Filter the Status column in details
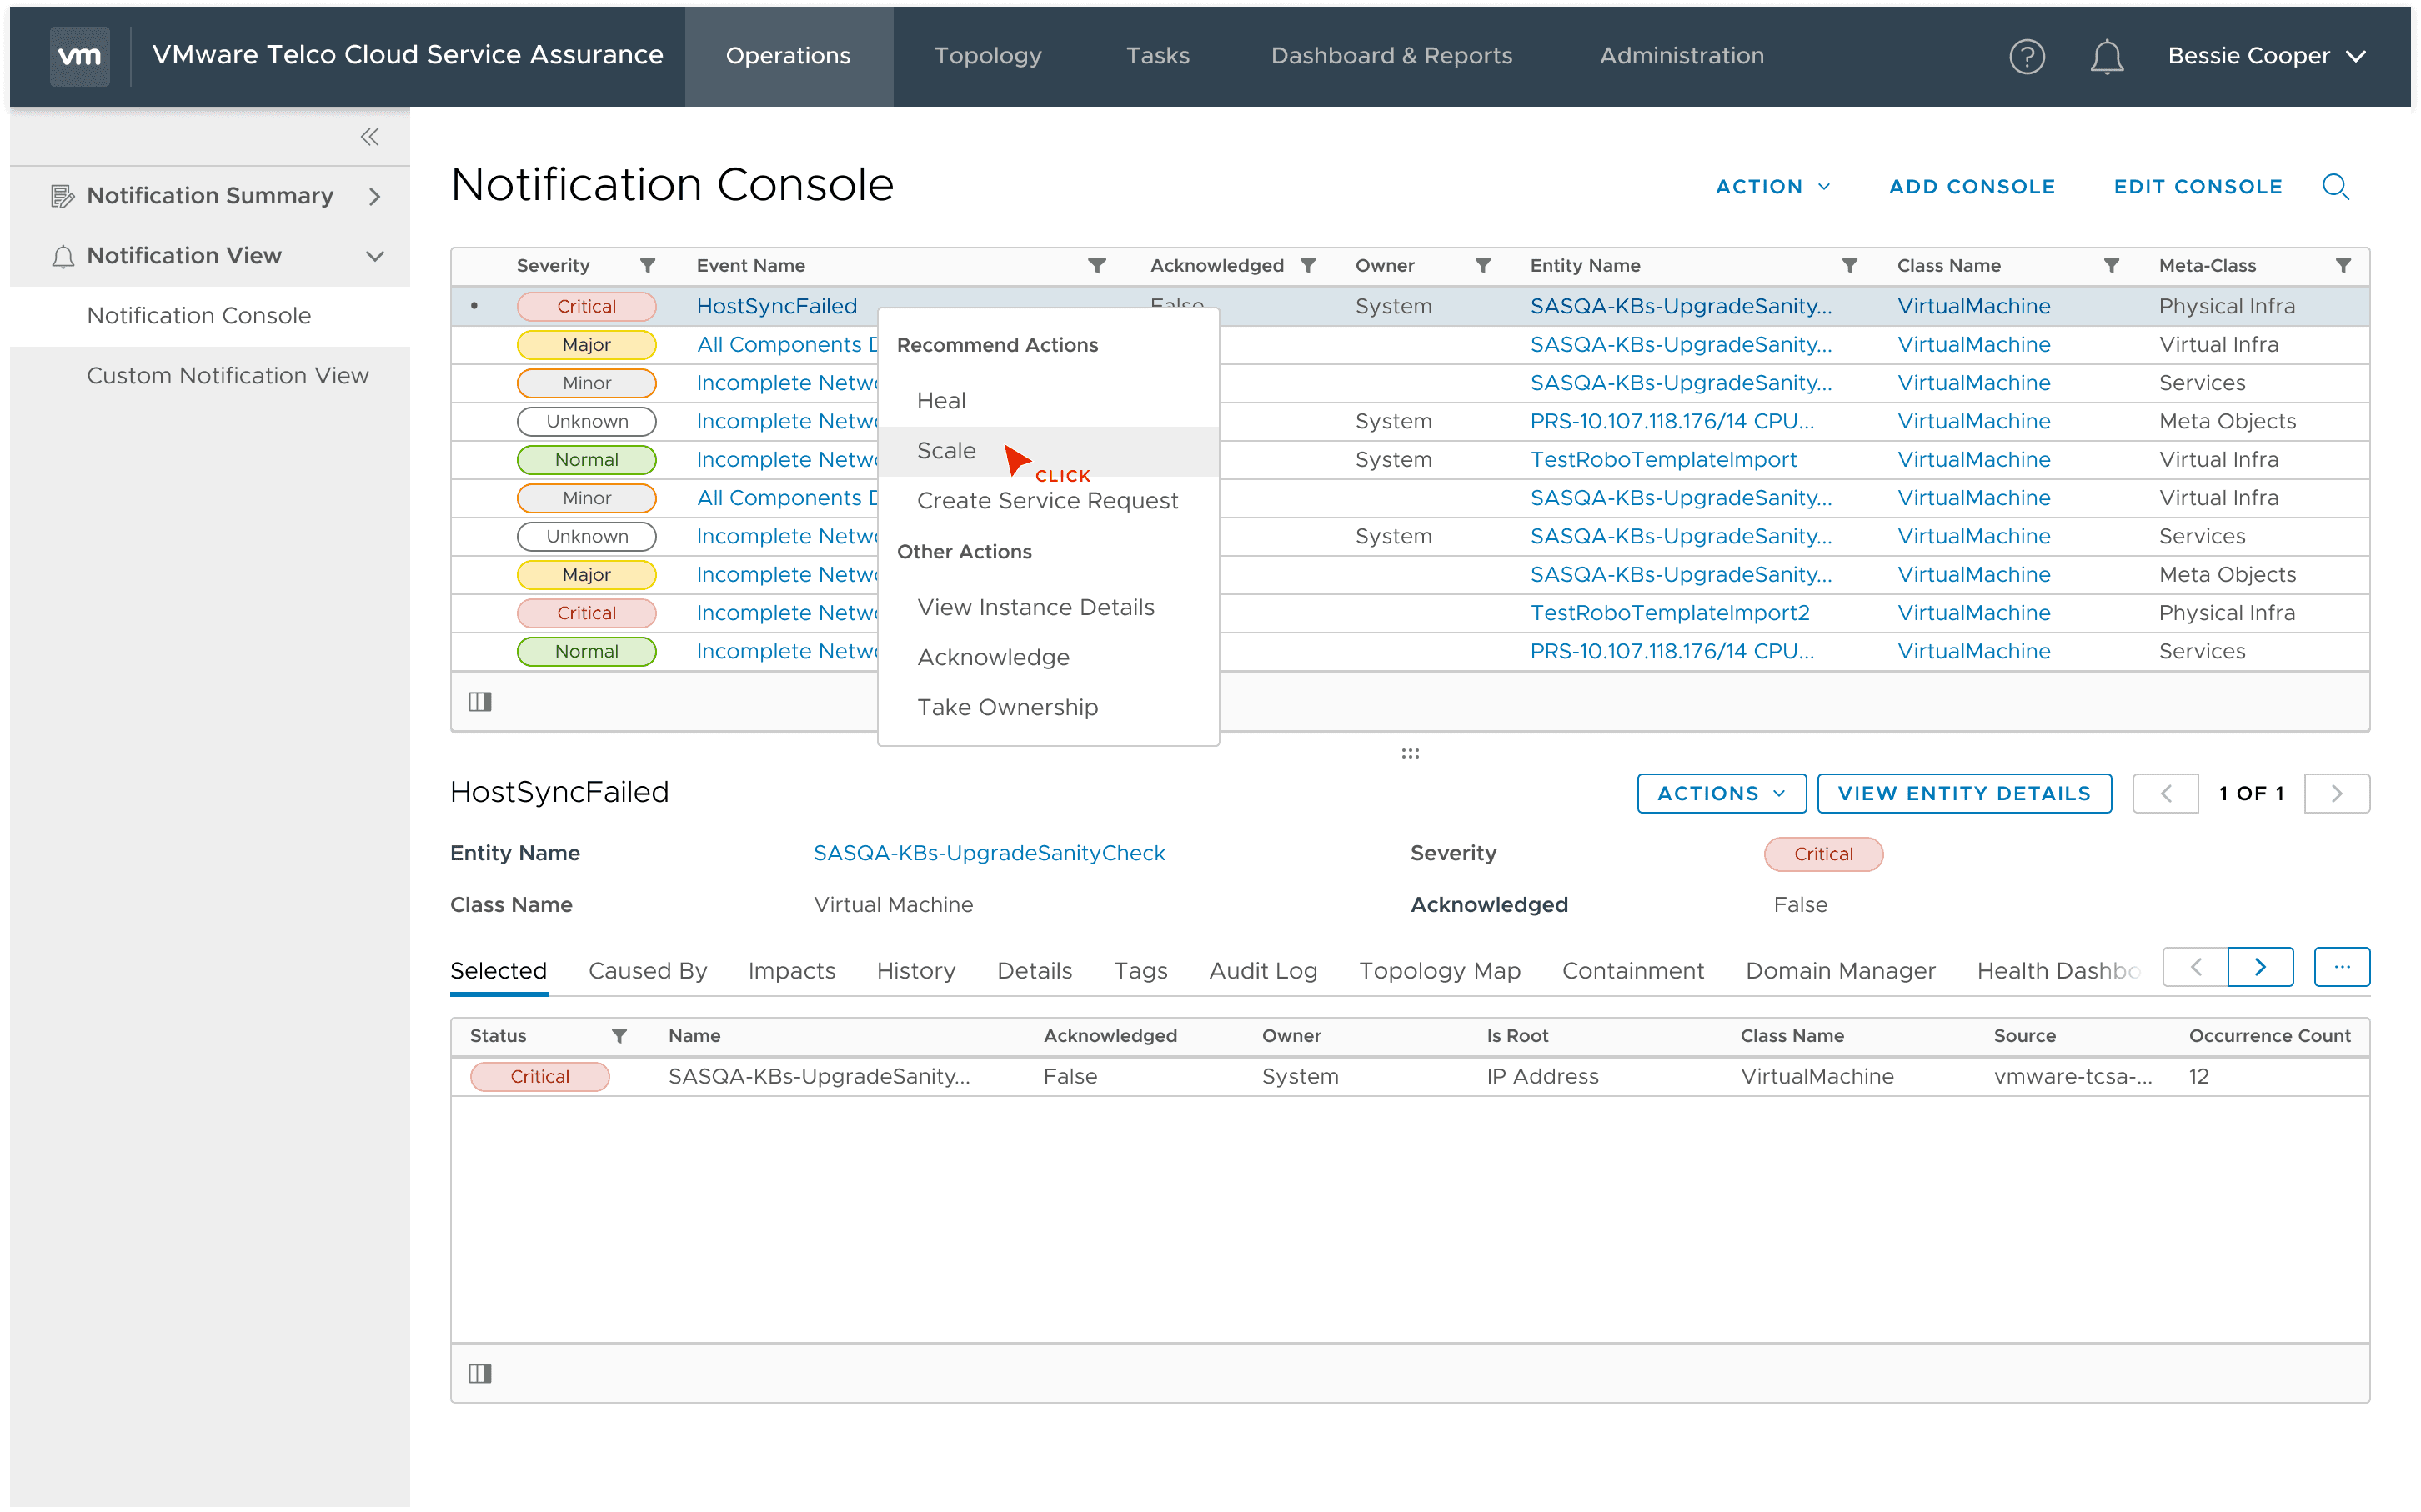The width and height of the screenshot is (2421, 1512). (x=620, y=1036)
